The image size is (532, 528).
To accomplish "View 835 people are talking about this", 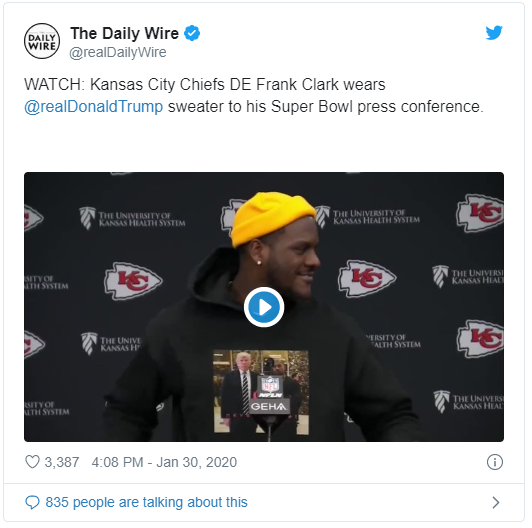I will click(146, 502).
